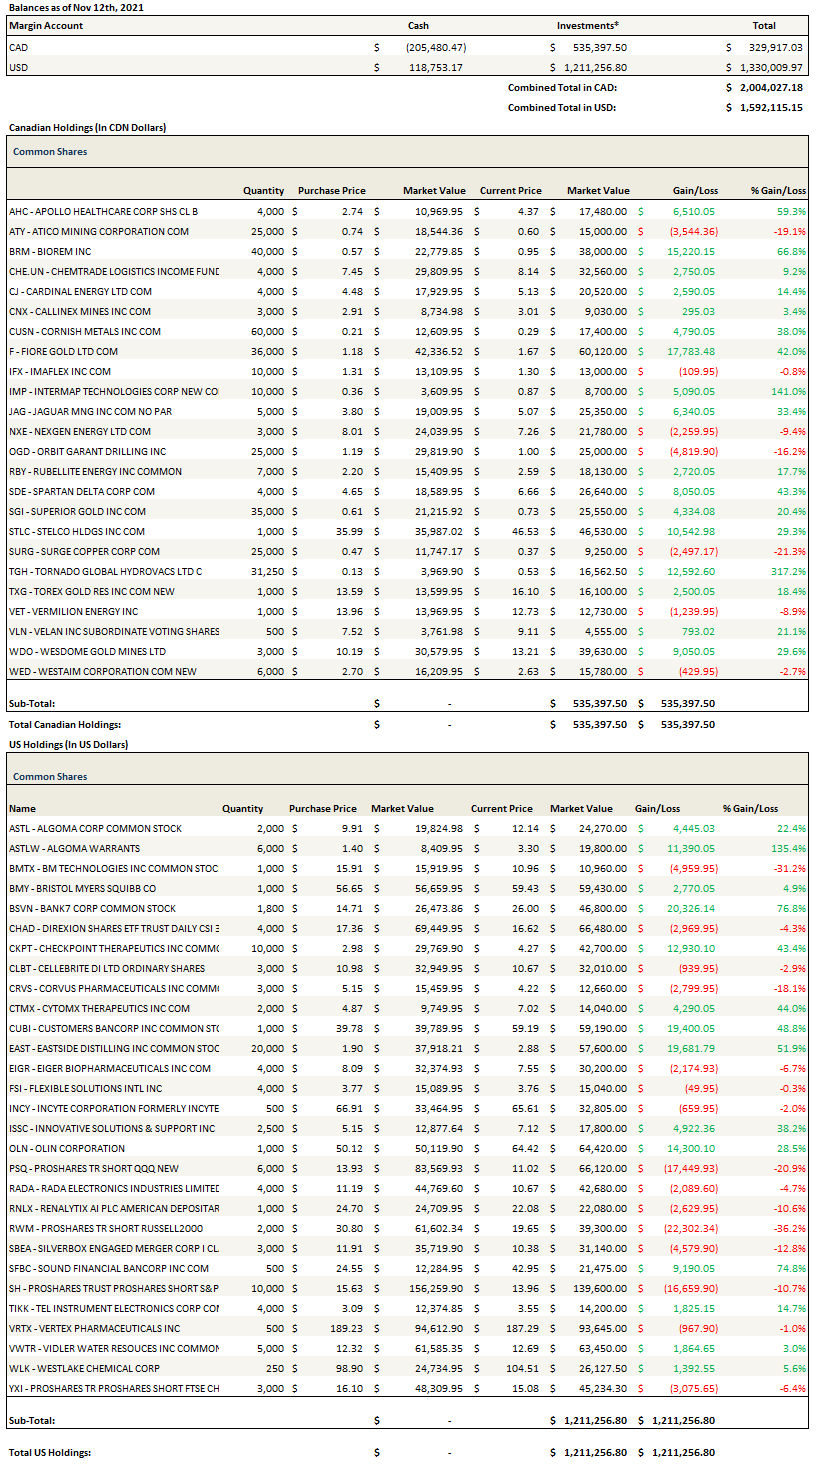Click the TGH Tornado 317.2% gain cell
This screenshot has height=1473, width=829.
coord(788,571)
